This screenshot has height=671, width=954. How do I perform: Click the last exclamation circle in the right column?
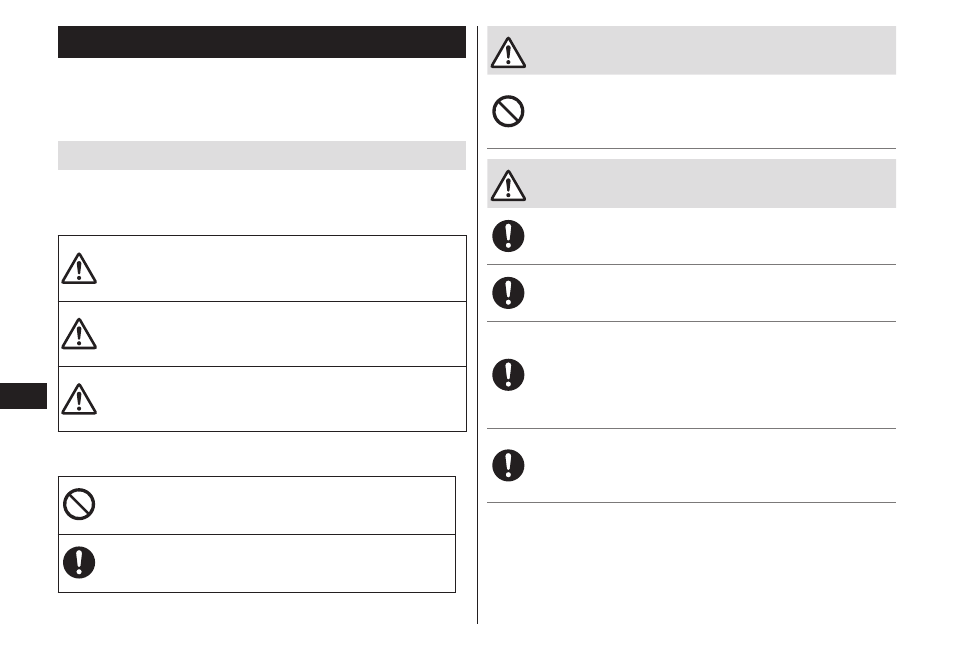[x=508, y=465]
